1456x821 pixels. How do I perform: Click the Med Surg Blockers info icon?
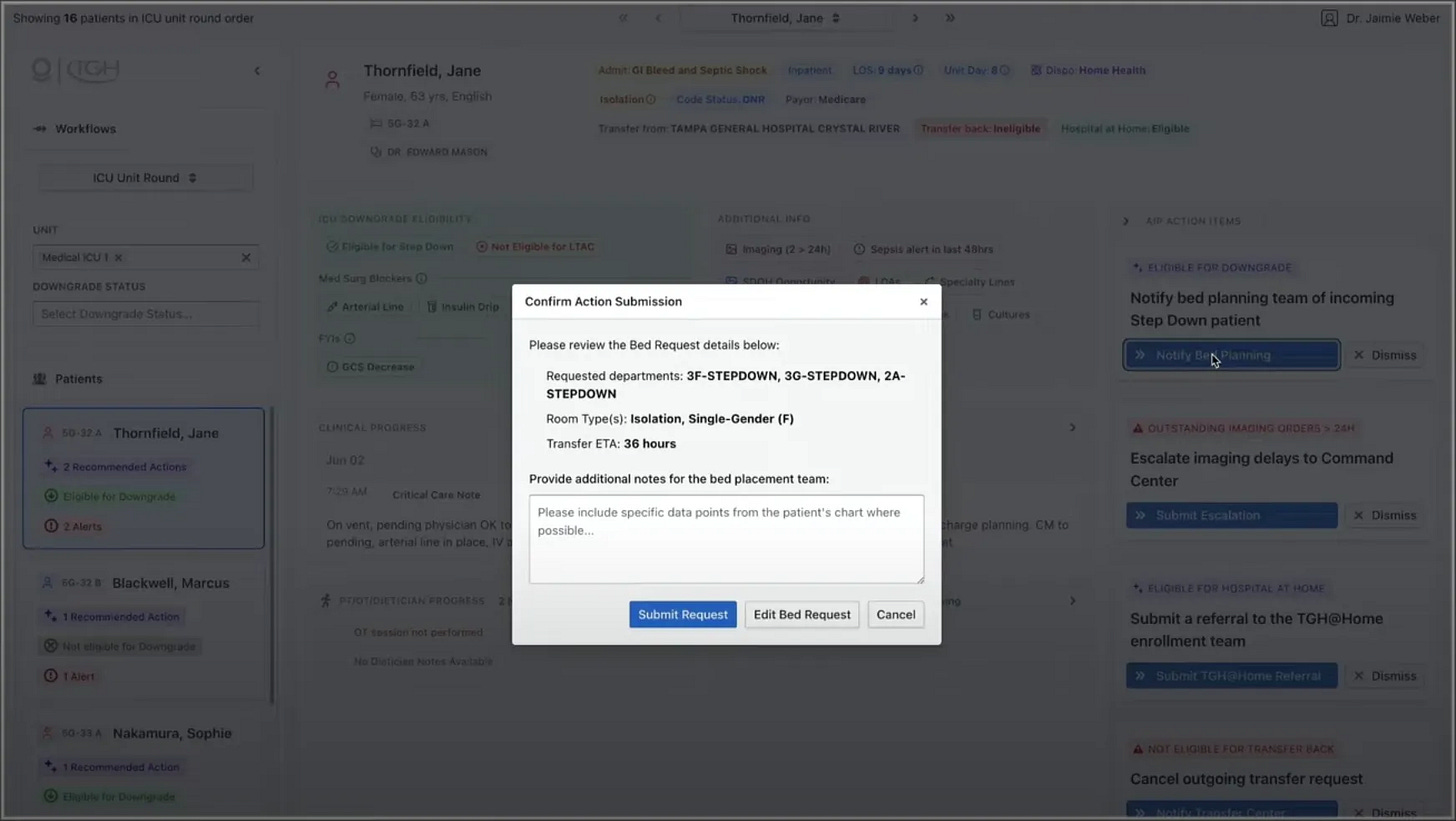click(x=421, y=279)
